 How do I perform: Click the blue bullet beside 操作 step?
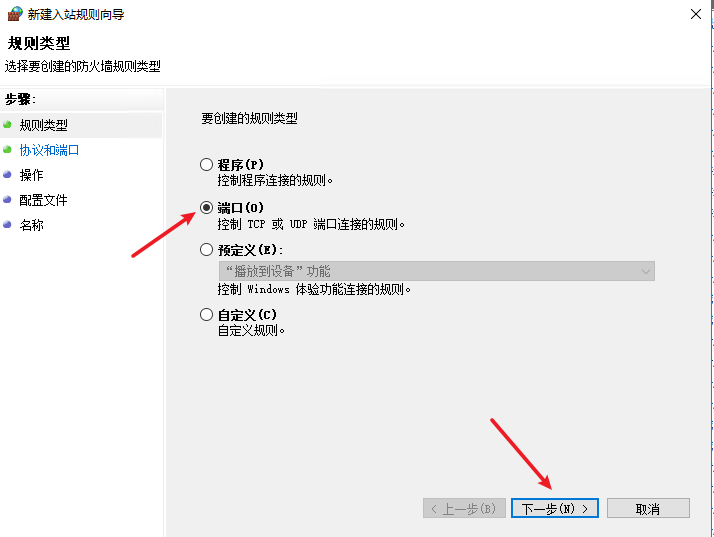[x=7, y=174]
